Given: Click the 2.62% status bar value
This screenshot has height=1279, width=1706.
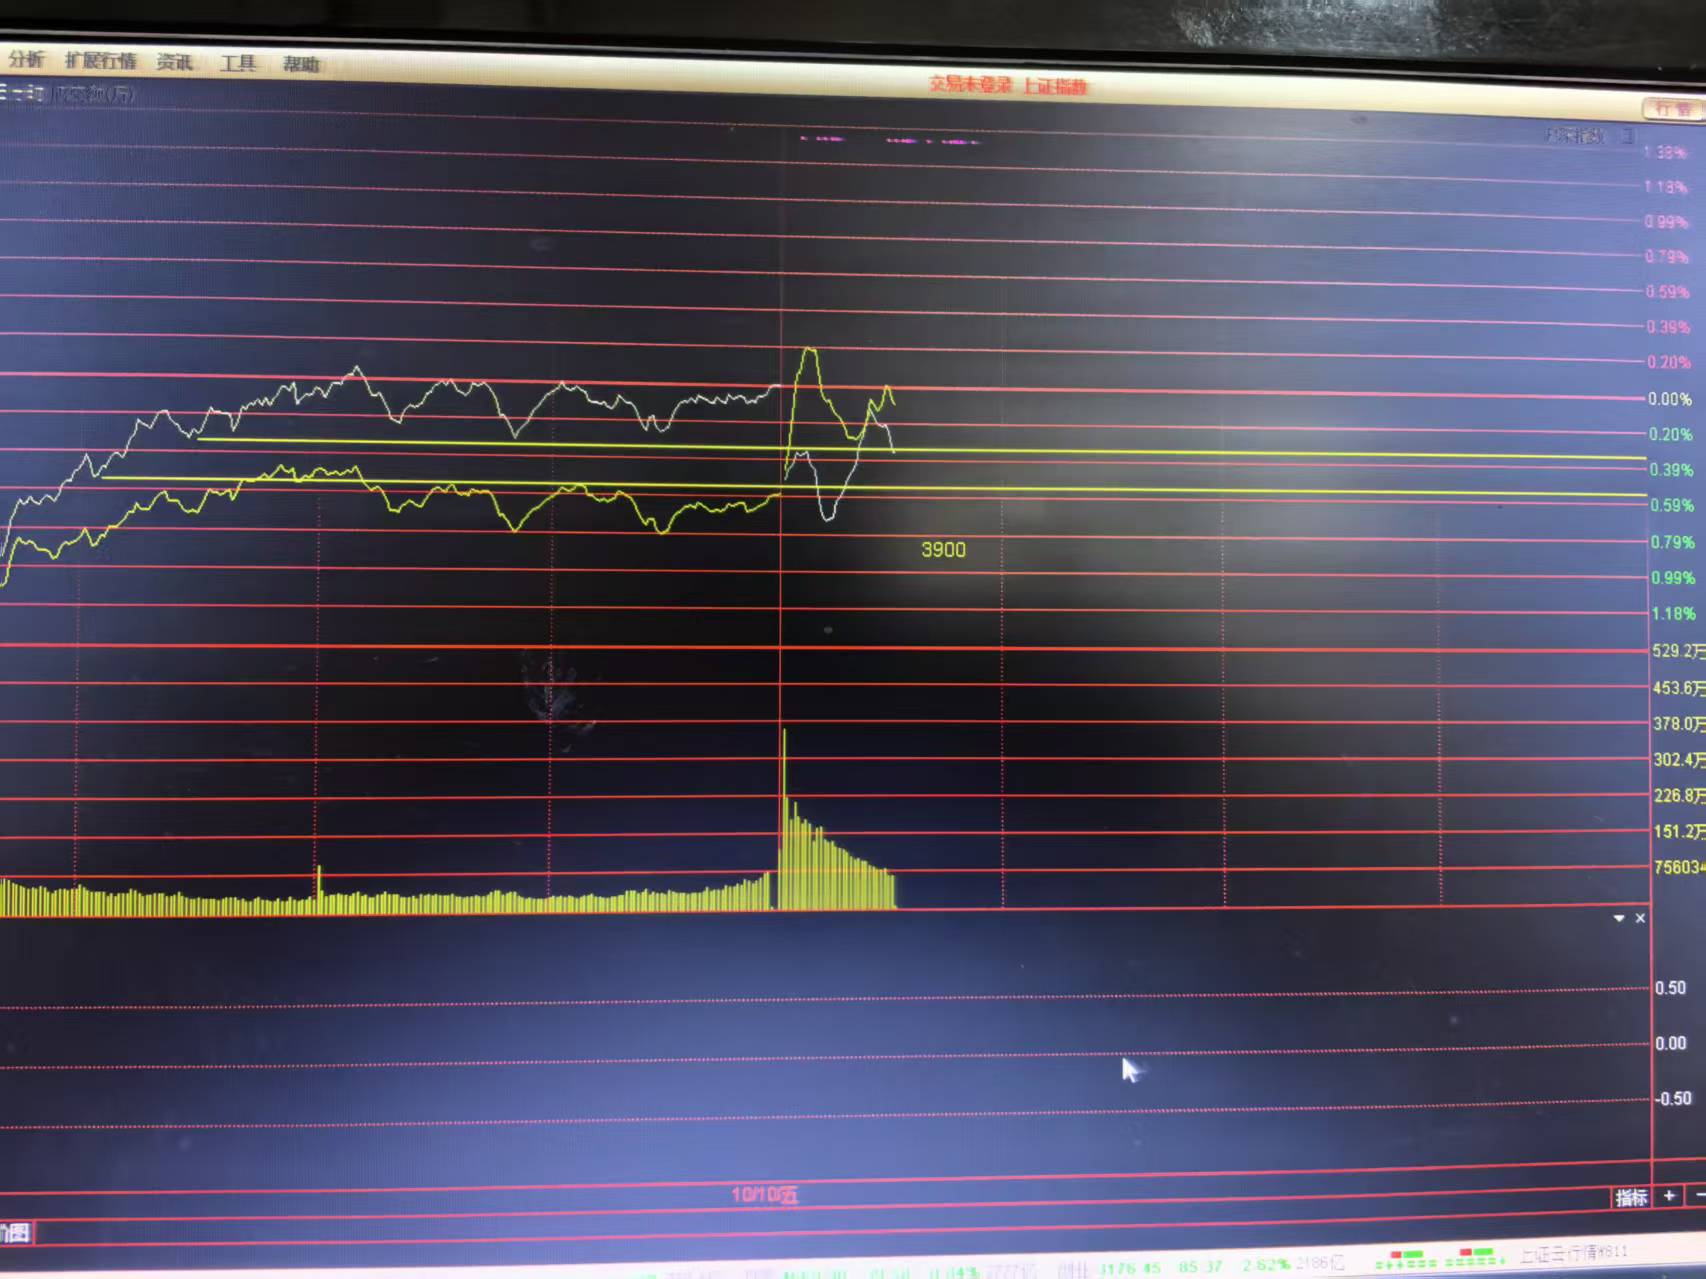Looking at the screenshot, I should pos(1265,1265).
